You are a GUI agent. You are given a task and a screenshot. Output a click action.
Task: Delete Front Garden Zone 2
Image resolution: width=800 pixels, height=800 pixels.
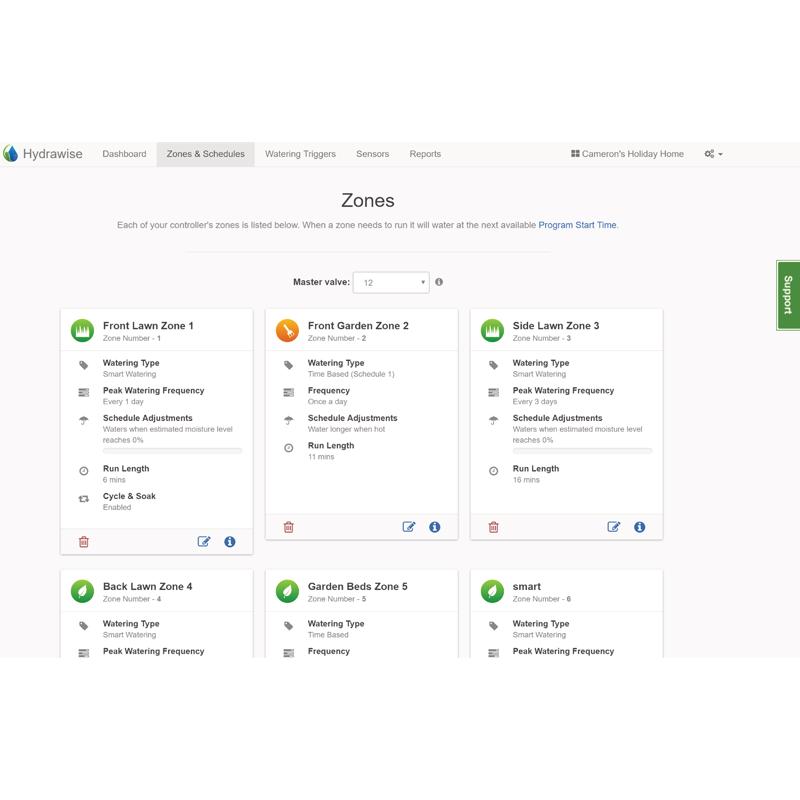289,527
